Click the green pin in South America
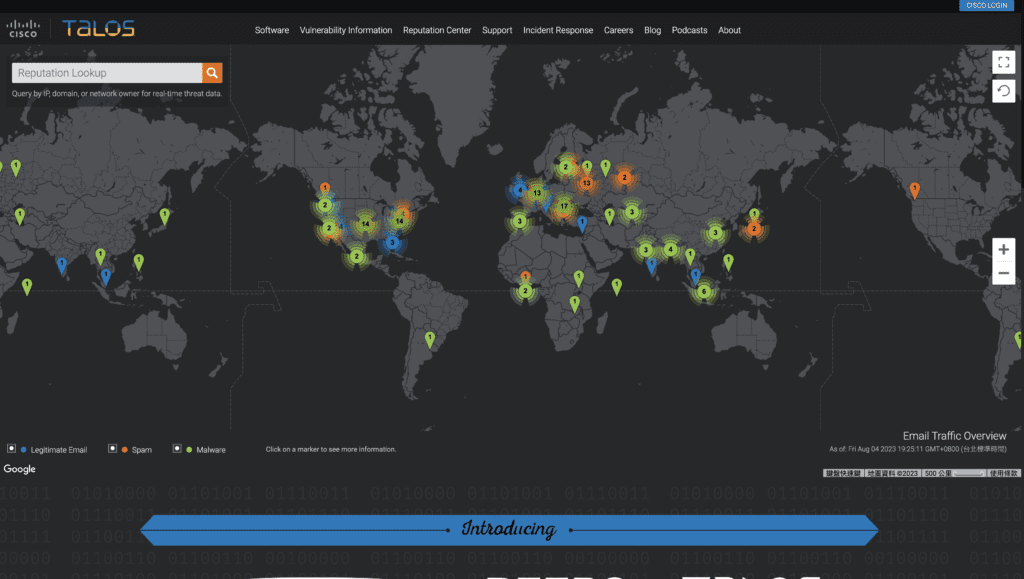The image size is (1024, 579). [x=430, y=339]
